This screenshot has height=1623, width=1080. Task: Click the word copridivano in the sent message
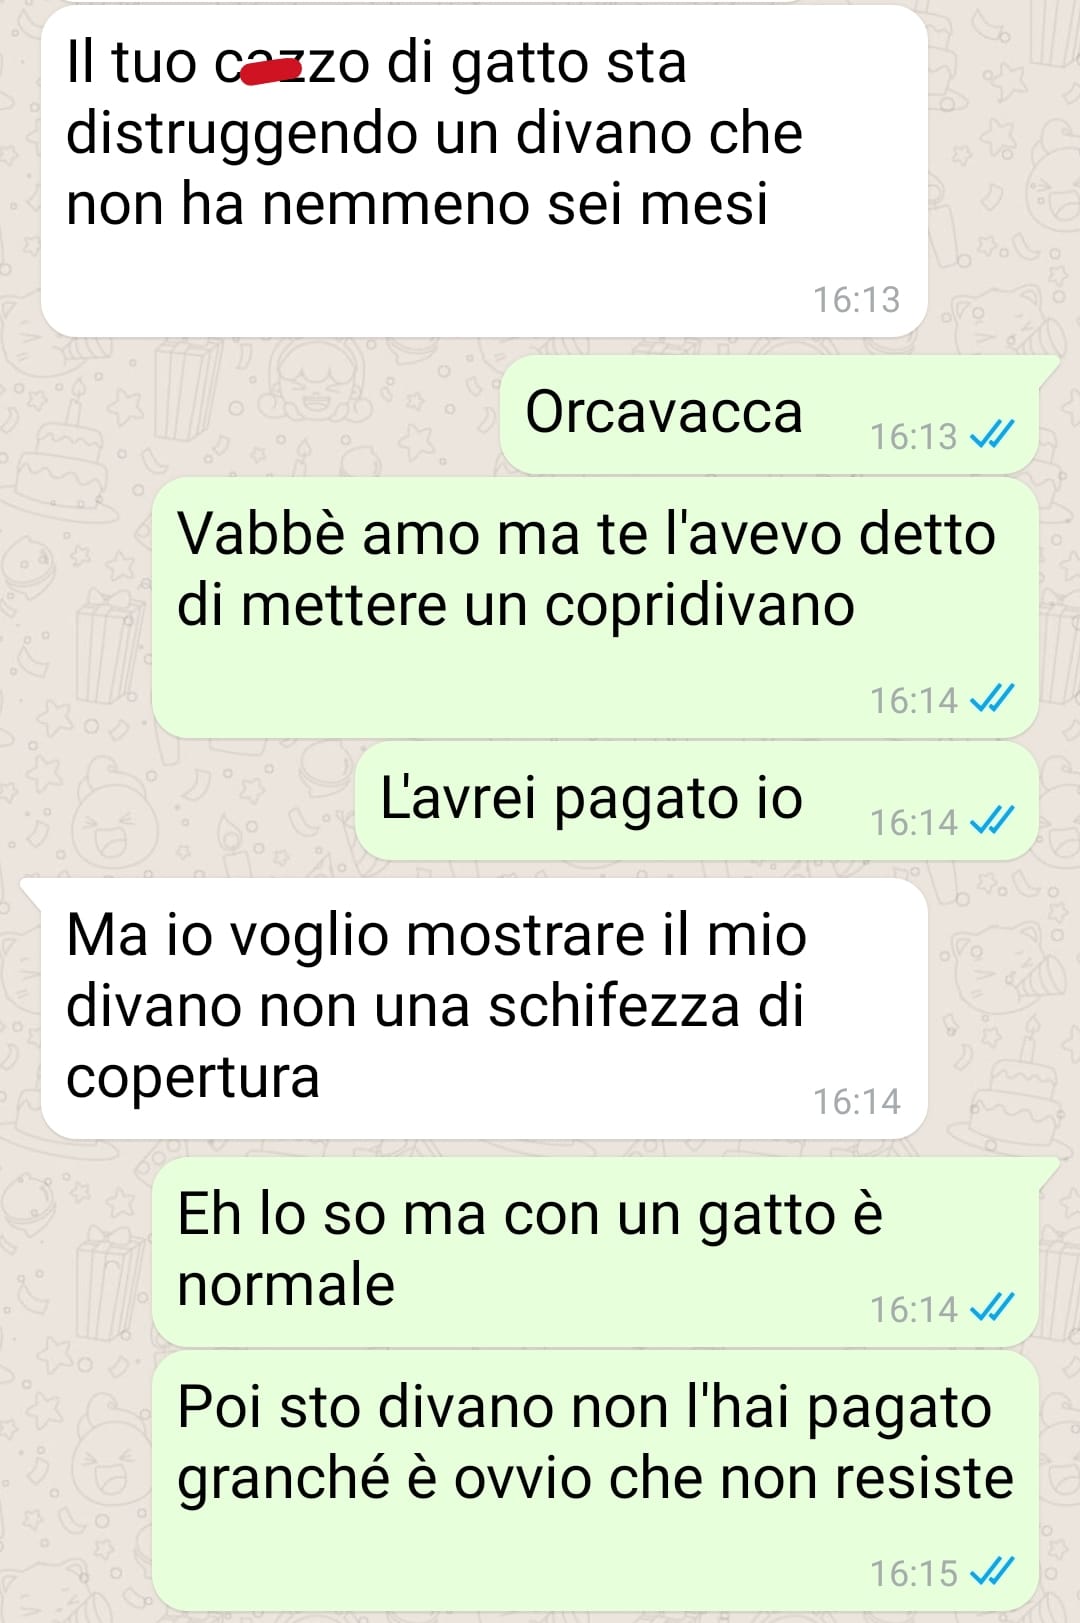[700, 606]
